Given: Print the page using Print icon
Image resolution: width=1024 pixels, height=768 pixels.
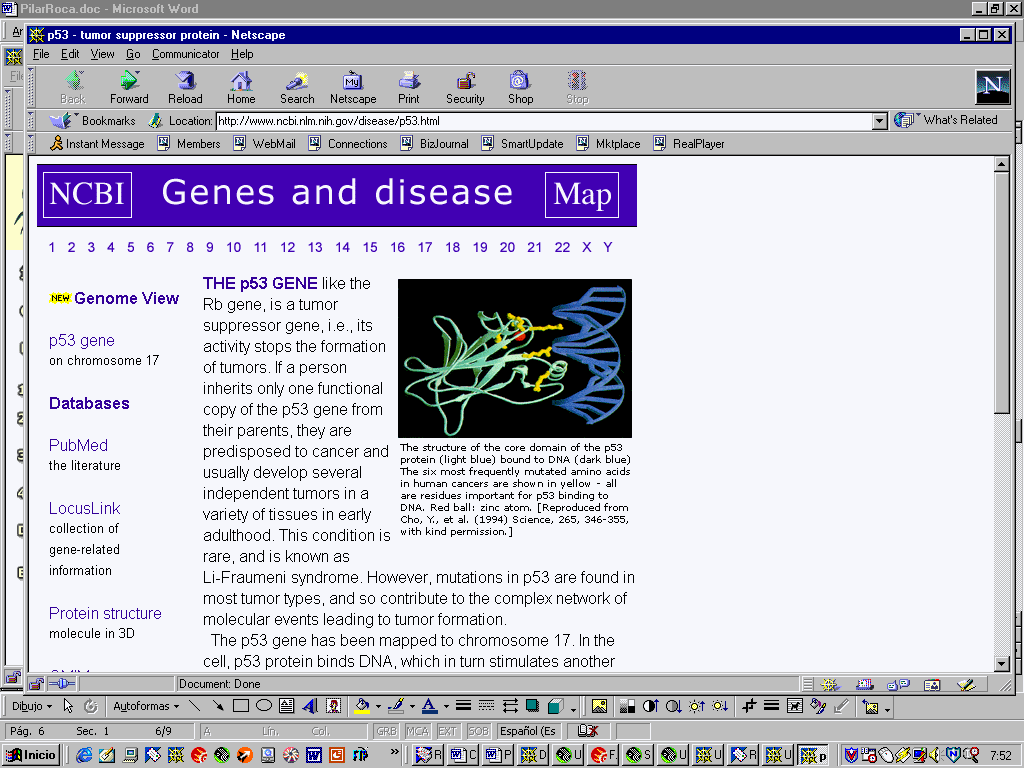Looking at the screenshot, I should [408, 87].
